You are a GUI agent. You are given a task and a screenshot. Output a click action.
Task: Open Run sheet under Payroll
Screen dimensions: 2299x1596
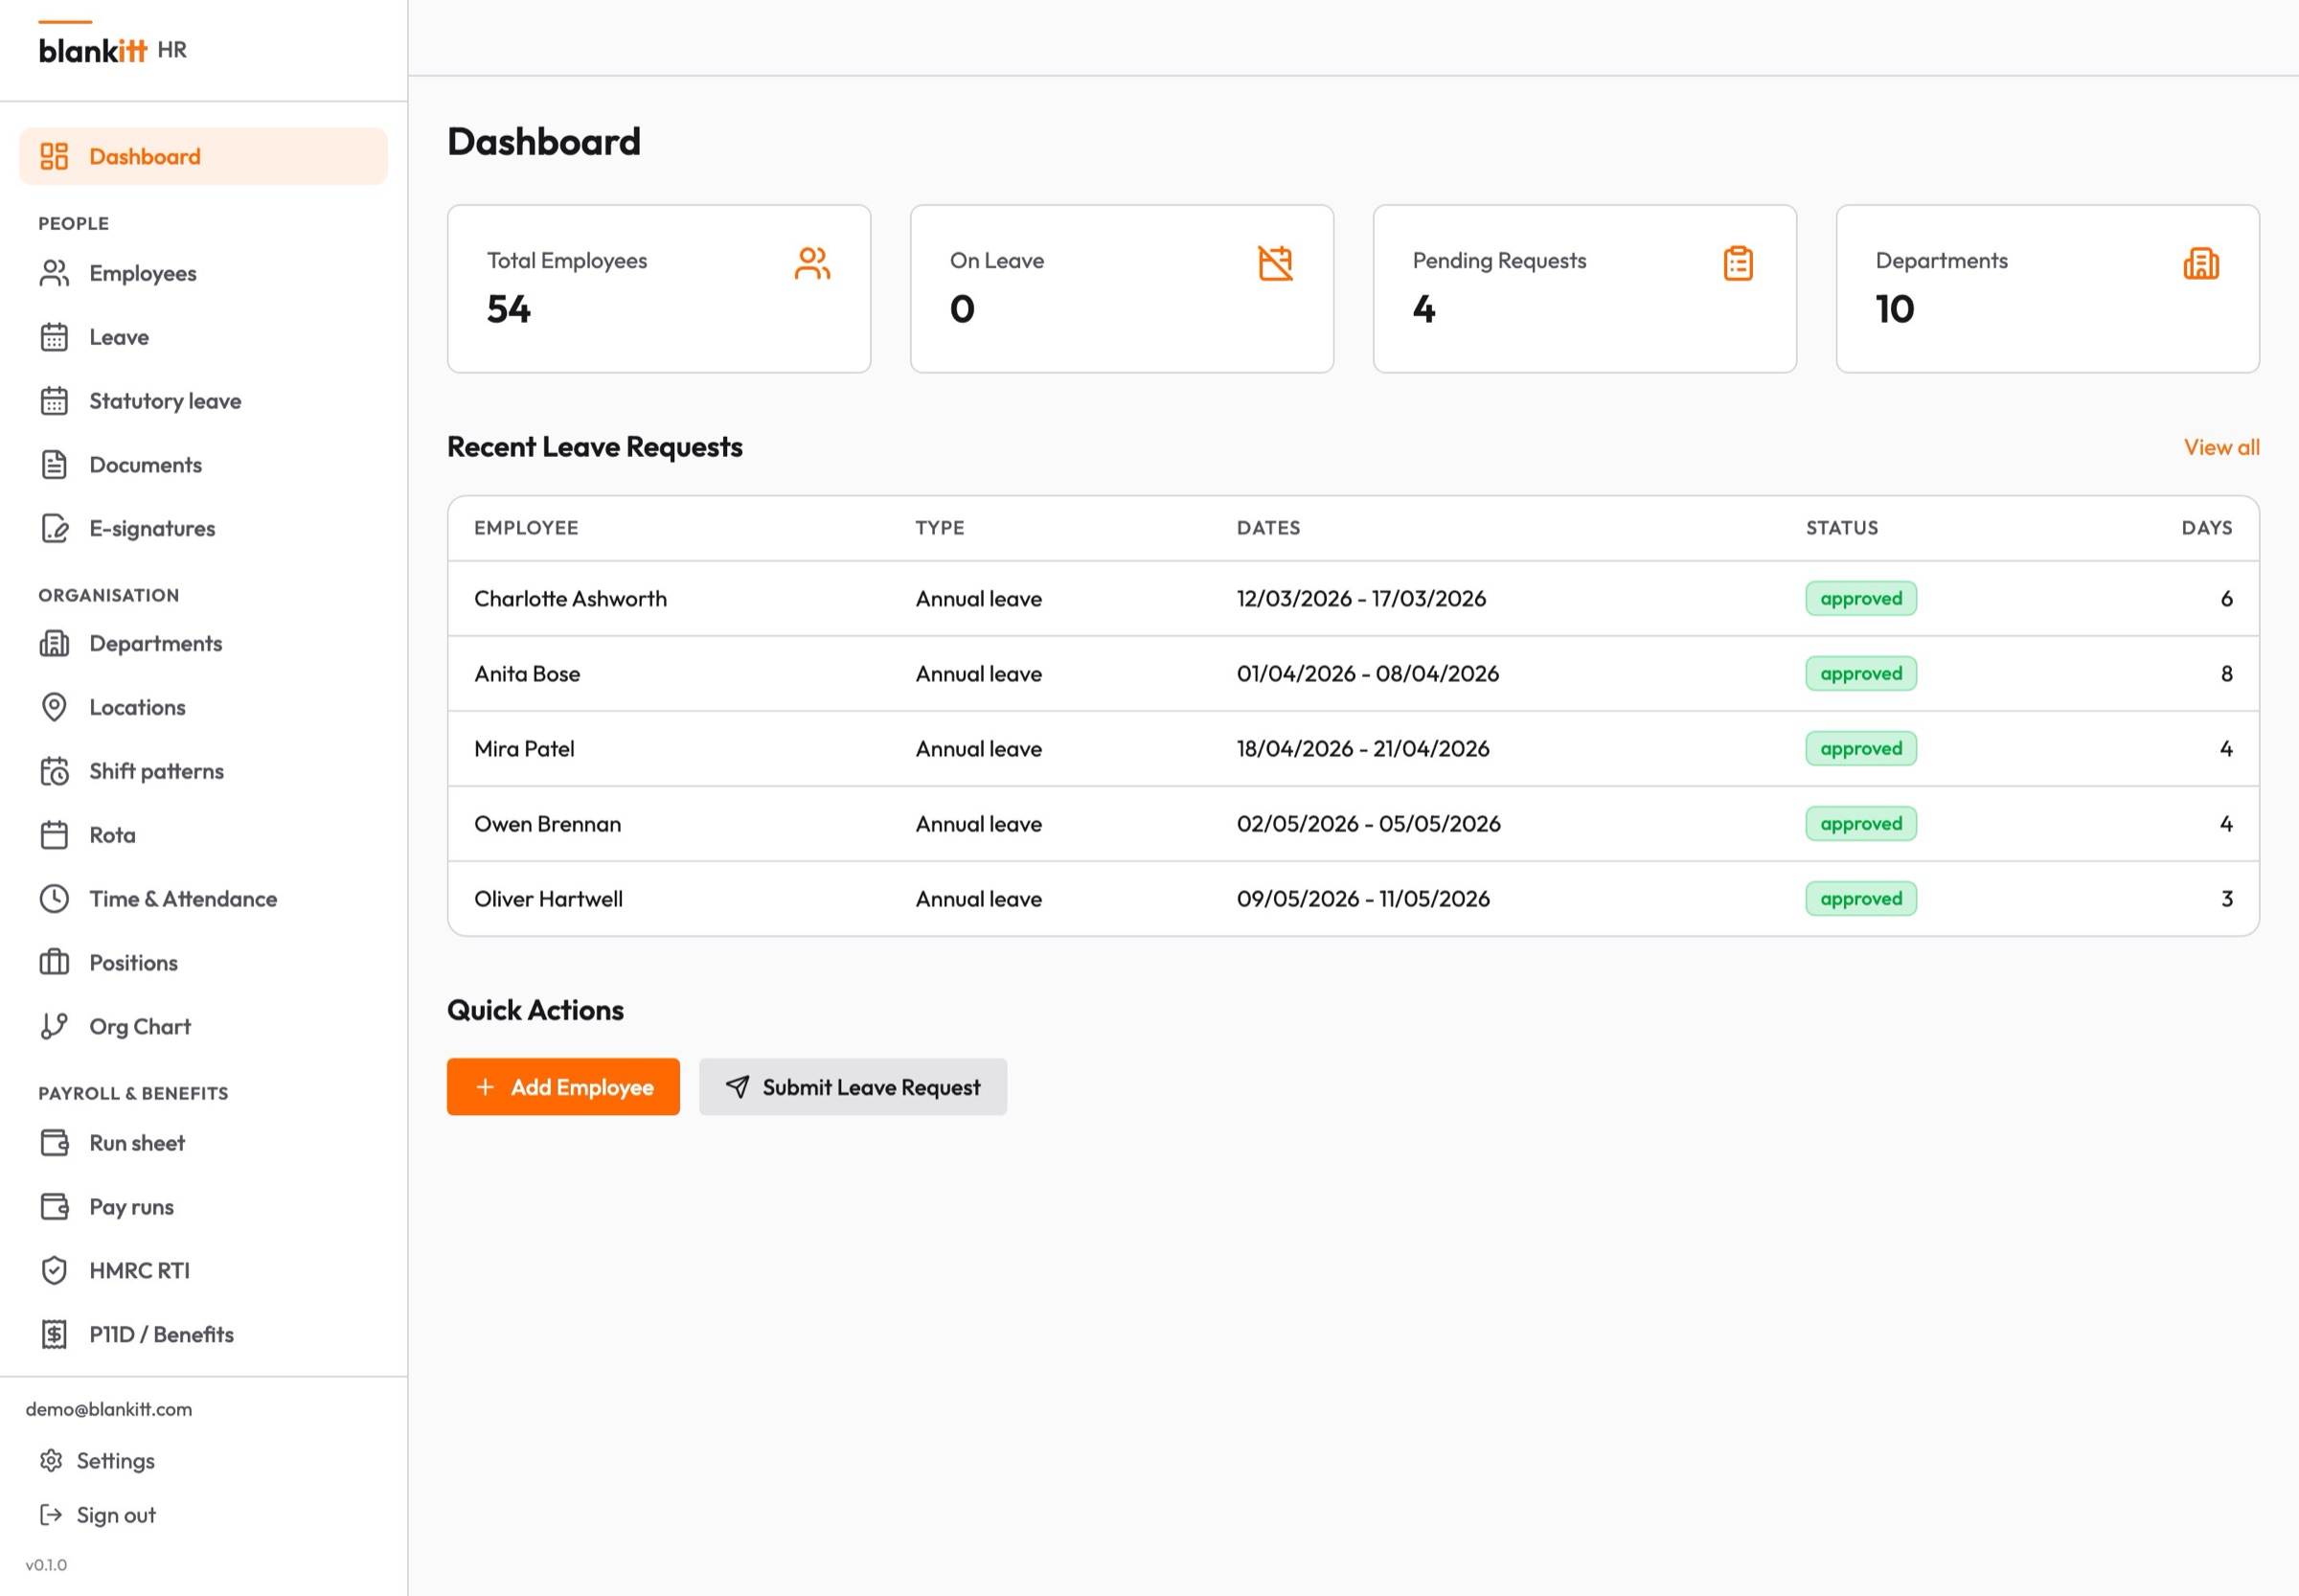click(203, 1143)
